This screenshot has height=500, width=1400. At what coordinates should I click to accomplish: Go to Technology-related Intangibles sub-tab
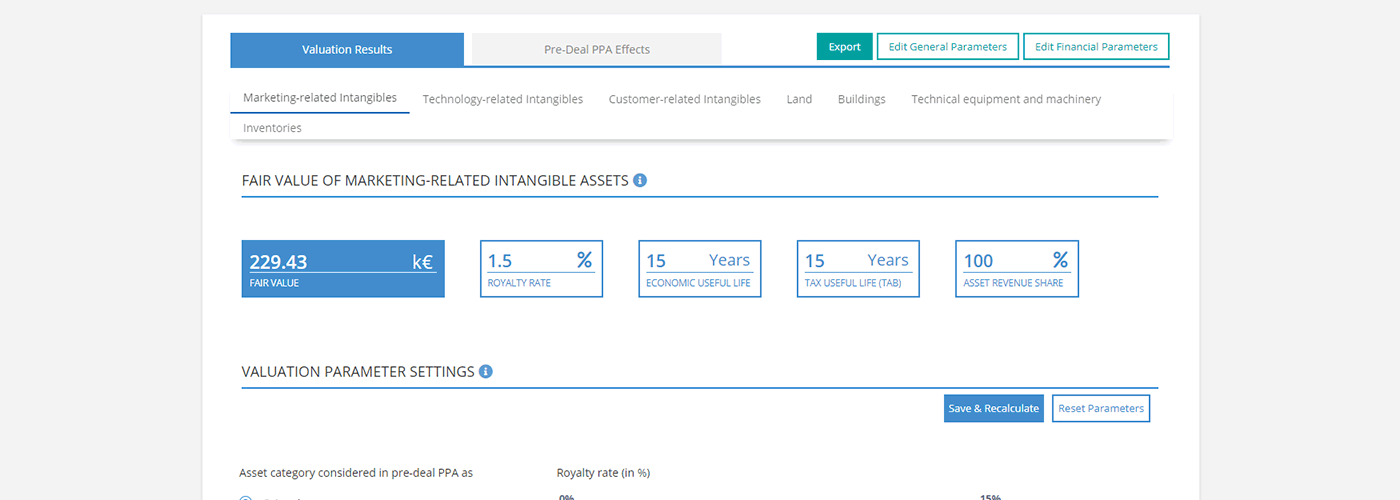point(502,99)
